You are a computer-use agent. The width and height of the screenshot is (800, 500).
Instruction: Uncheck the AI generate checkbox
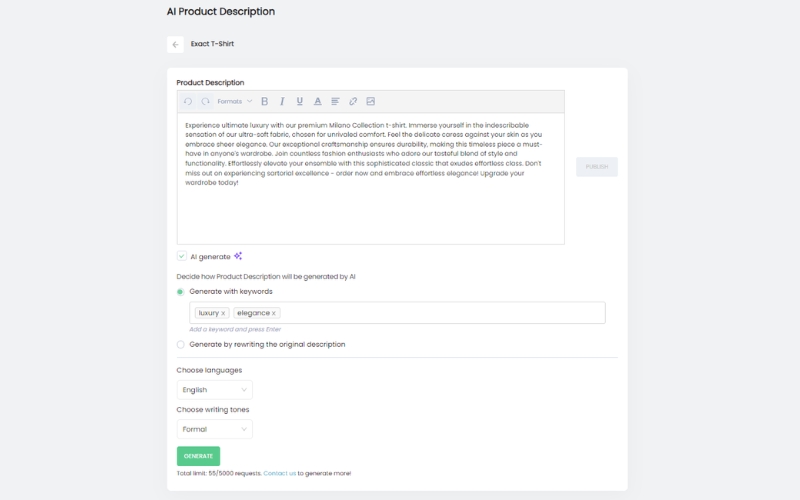click(182, 256)
